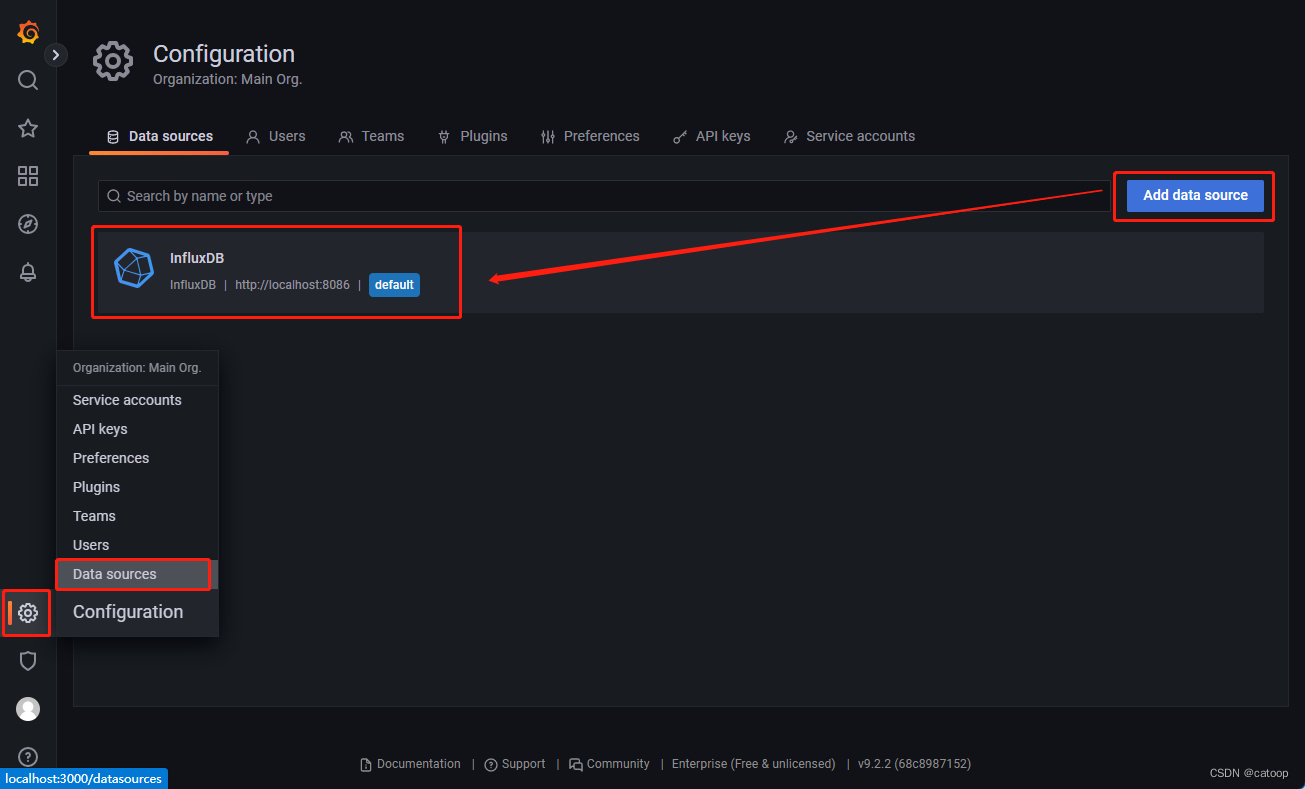Open the Search dashboards magnifier icon

[x=28, y=80]
